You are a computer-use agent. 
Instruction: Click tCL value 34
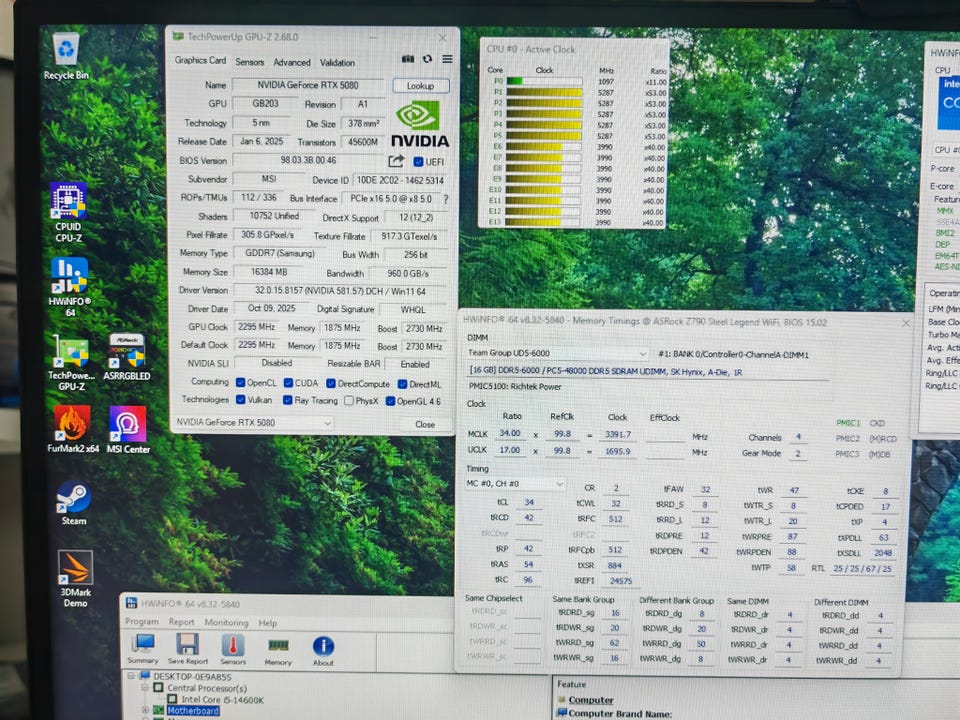pyautogui.click(x=528, y=503)
